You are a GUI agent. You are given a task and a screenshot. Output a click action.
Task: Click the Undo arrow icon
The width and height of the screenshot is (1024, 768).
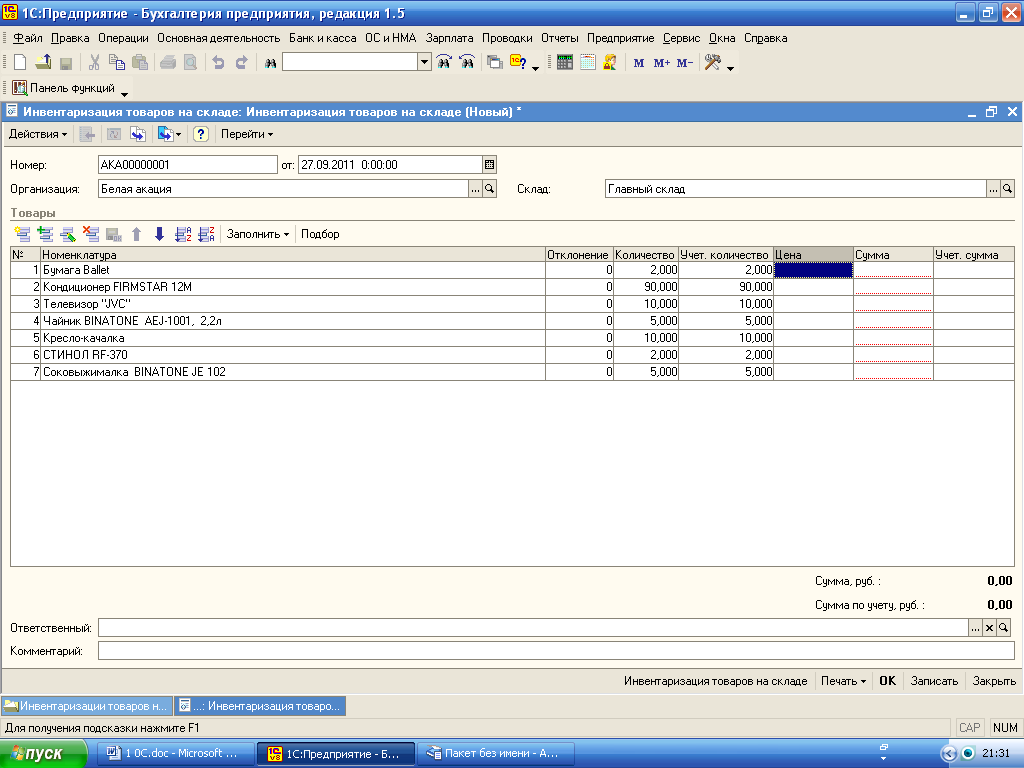tap(219, 63)
